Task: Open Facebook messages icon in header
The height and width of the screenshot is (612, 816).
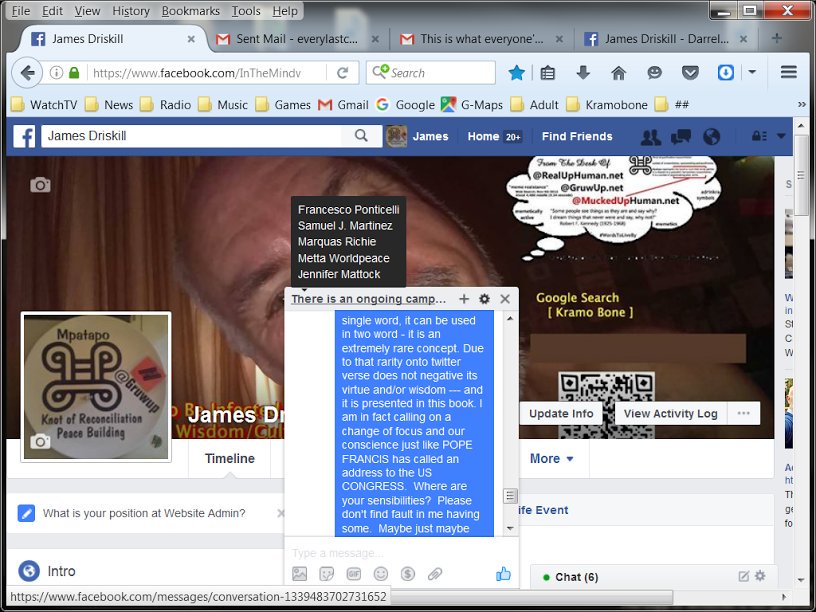Action: (x=681, y=137)
